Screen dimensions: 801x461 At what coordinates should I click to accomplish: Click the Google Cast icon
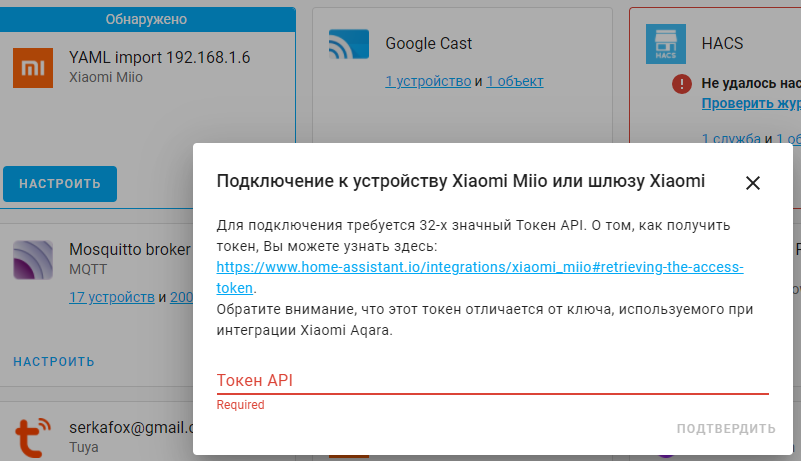point(349,45)
